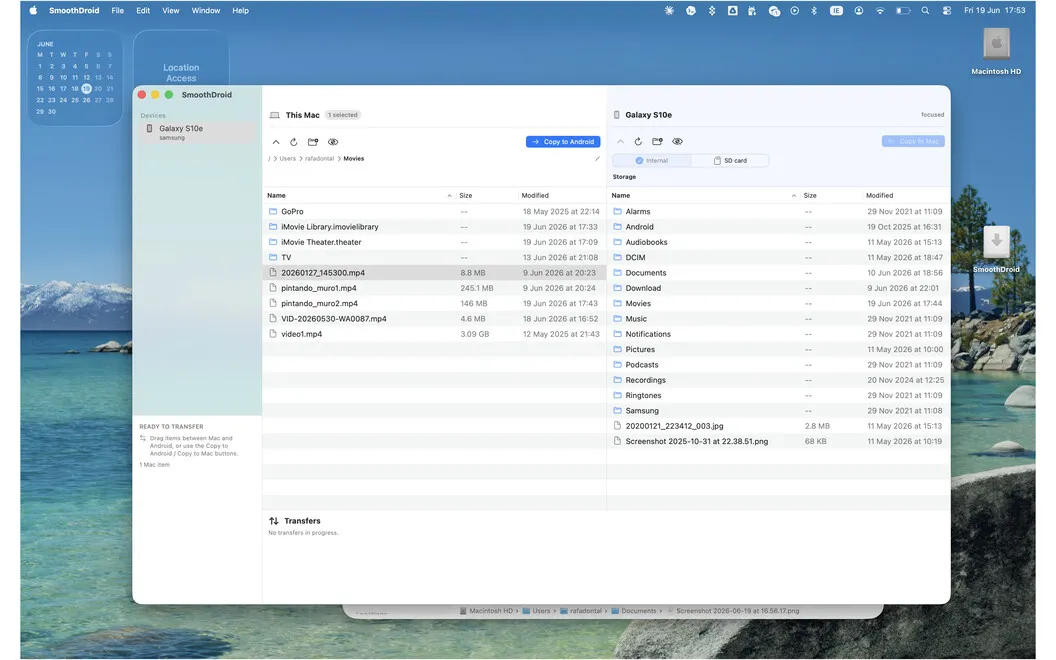Open Control Center in menu bar
This screenshot has height=660, width=1056.
[x=946, y=11]
